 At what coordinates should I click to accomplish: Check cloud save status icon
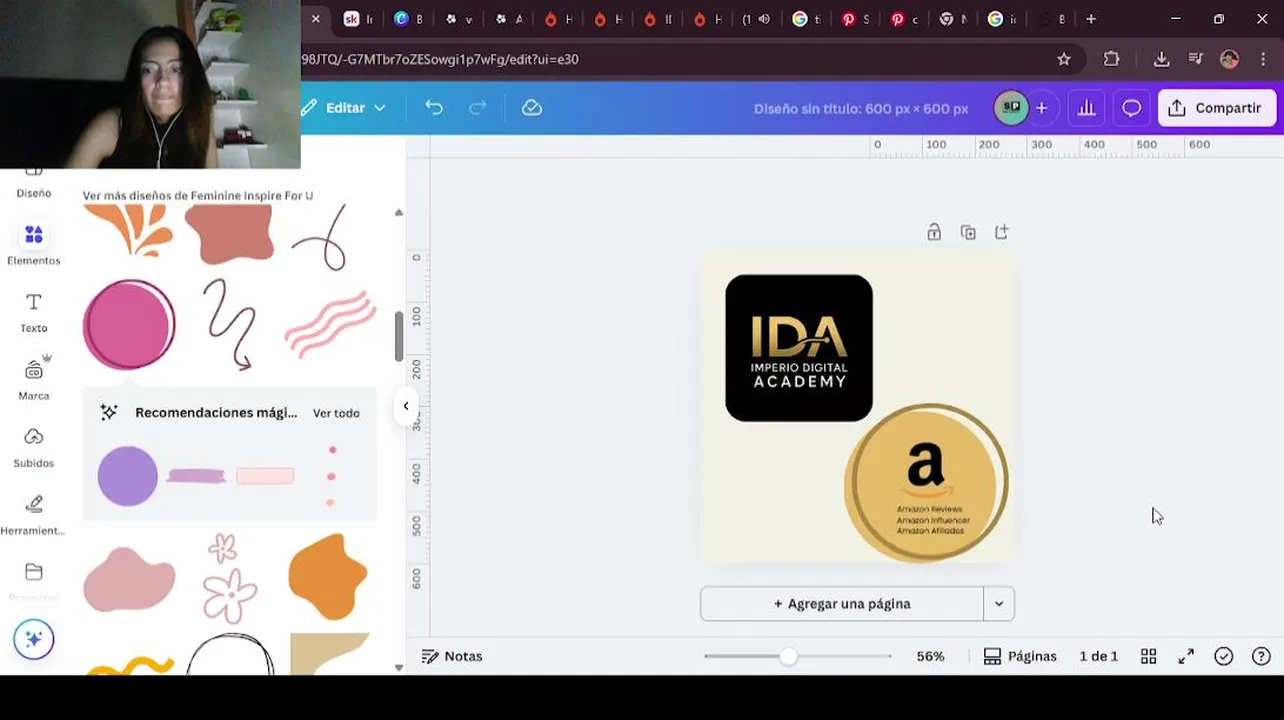(x=531, y=107)
